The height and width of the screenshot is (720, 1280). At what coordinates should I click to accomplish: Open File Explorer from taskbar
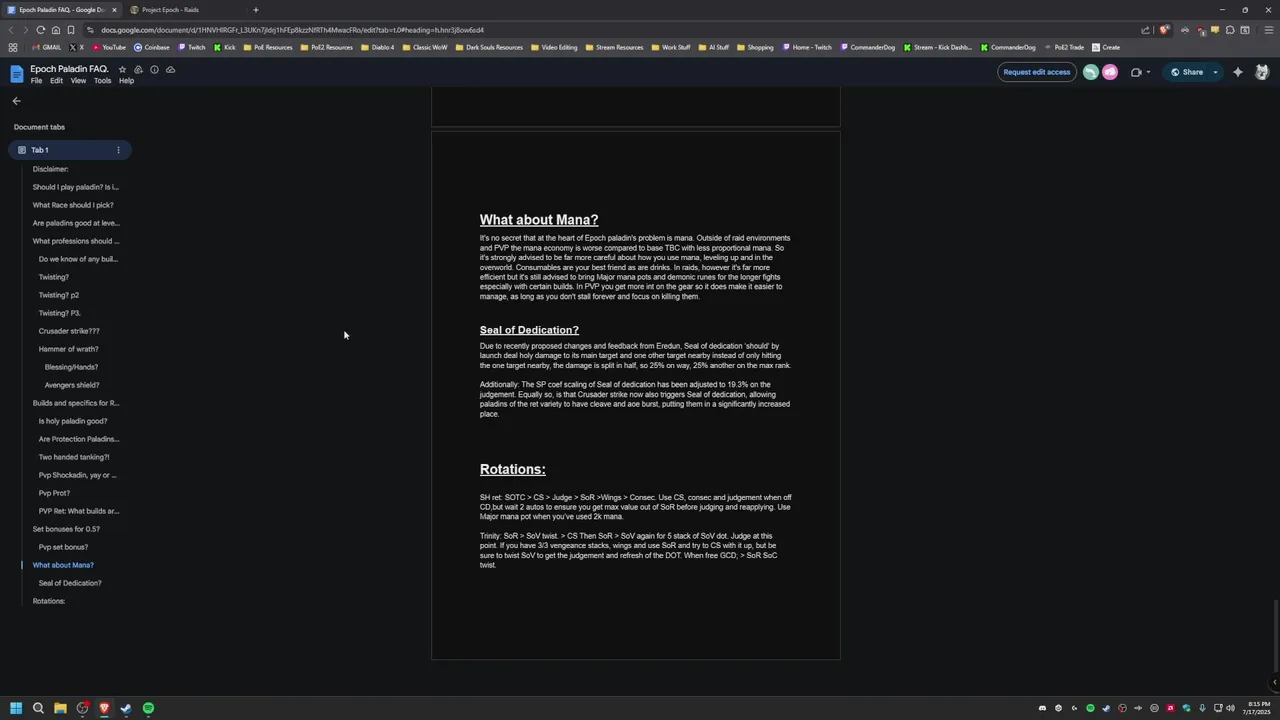point(60,708)
